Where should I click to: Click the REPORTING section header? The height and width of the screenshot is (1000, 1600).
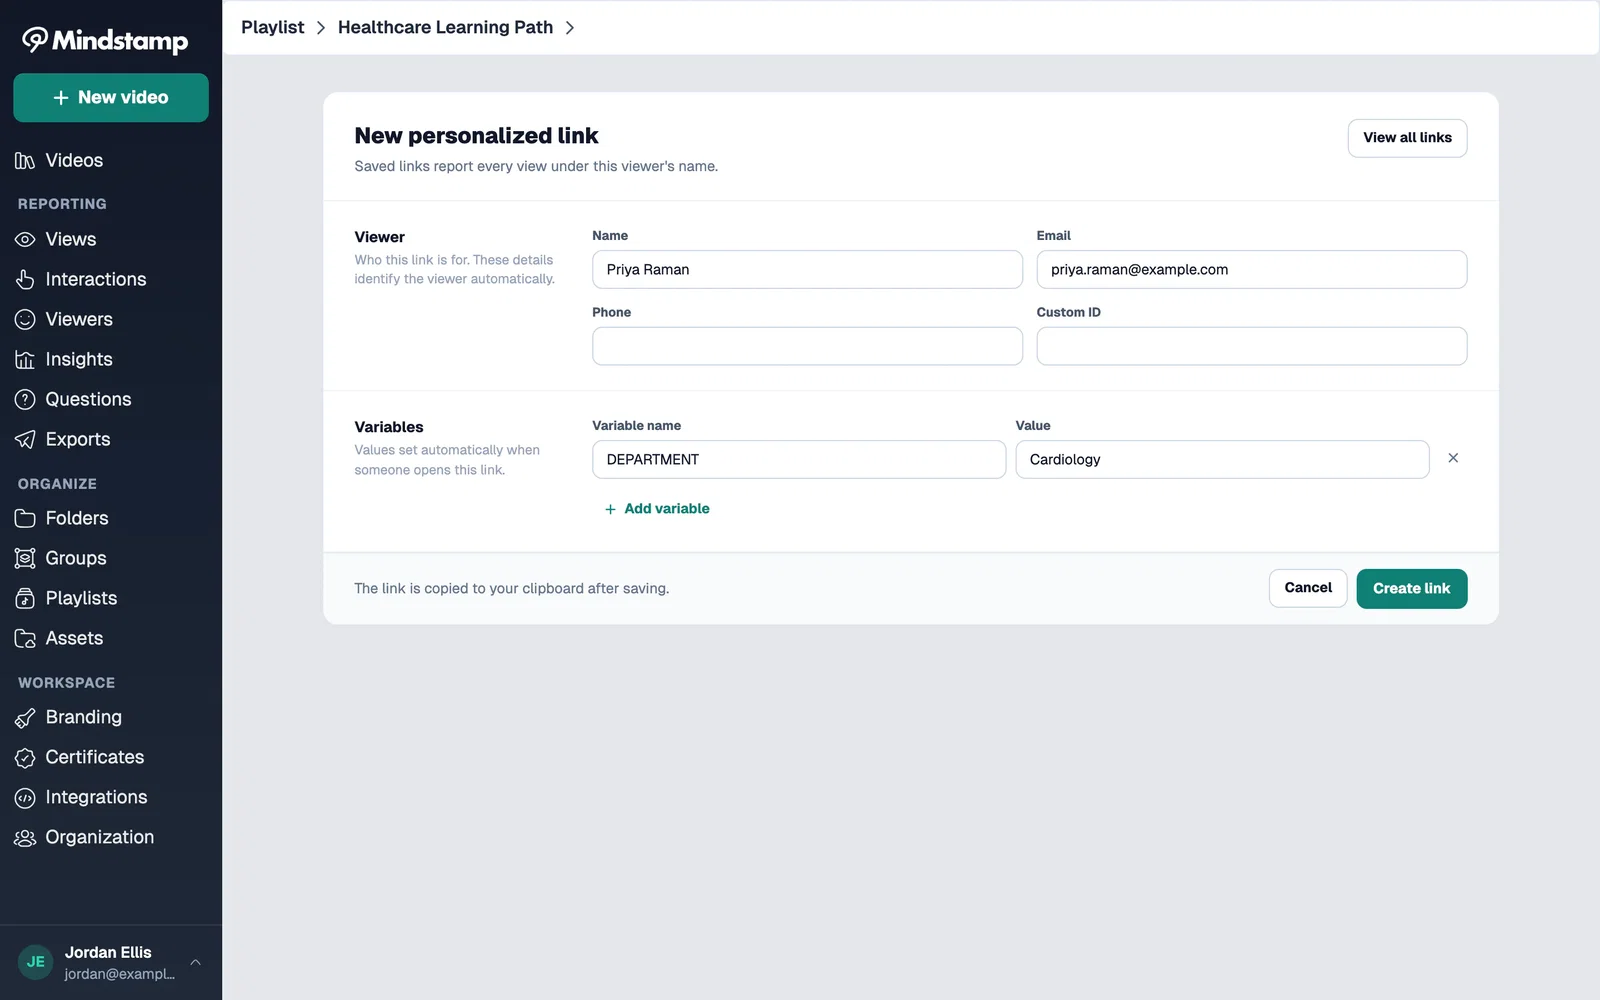(62, 204)
